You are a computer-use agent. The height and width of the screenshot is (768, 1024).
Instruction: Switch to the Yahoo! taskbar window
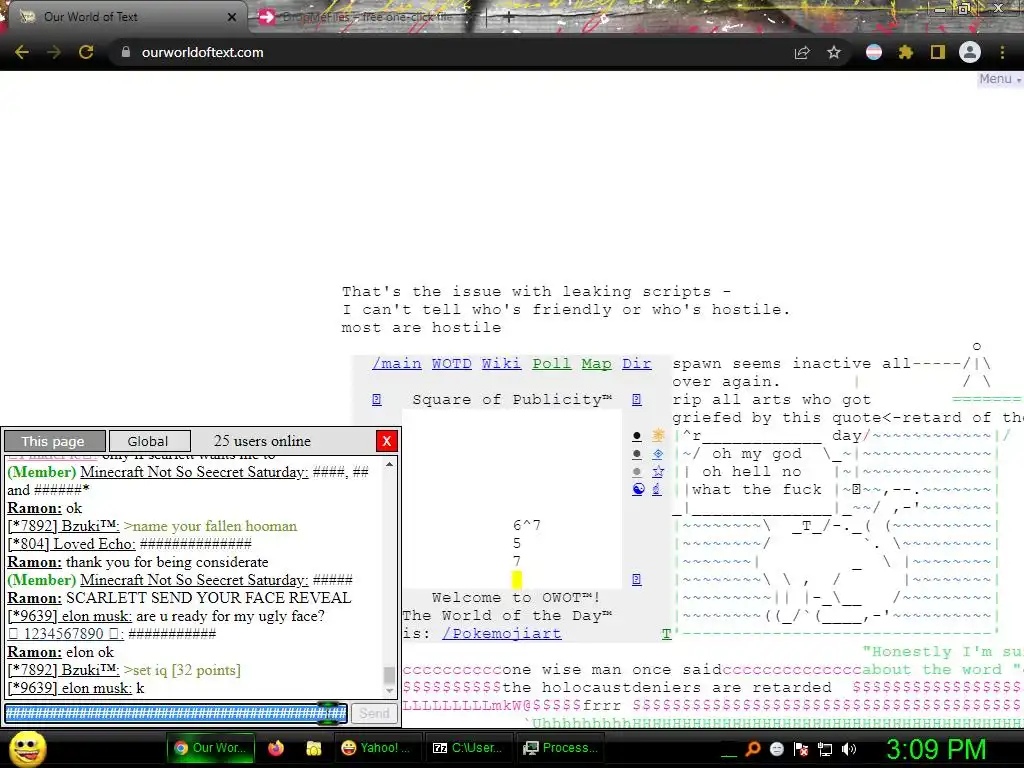click(x=376, y=748)
